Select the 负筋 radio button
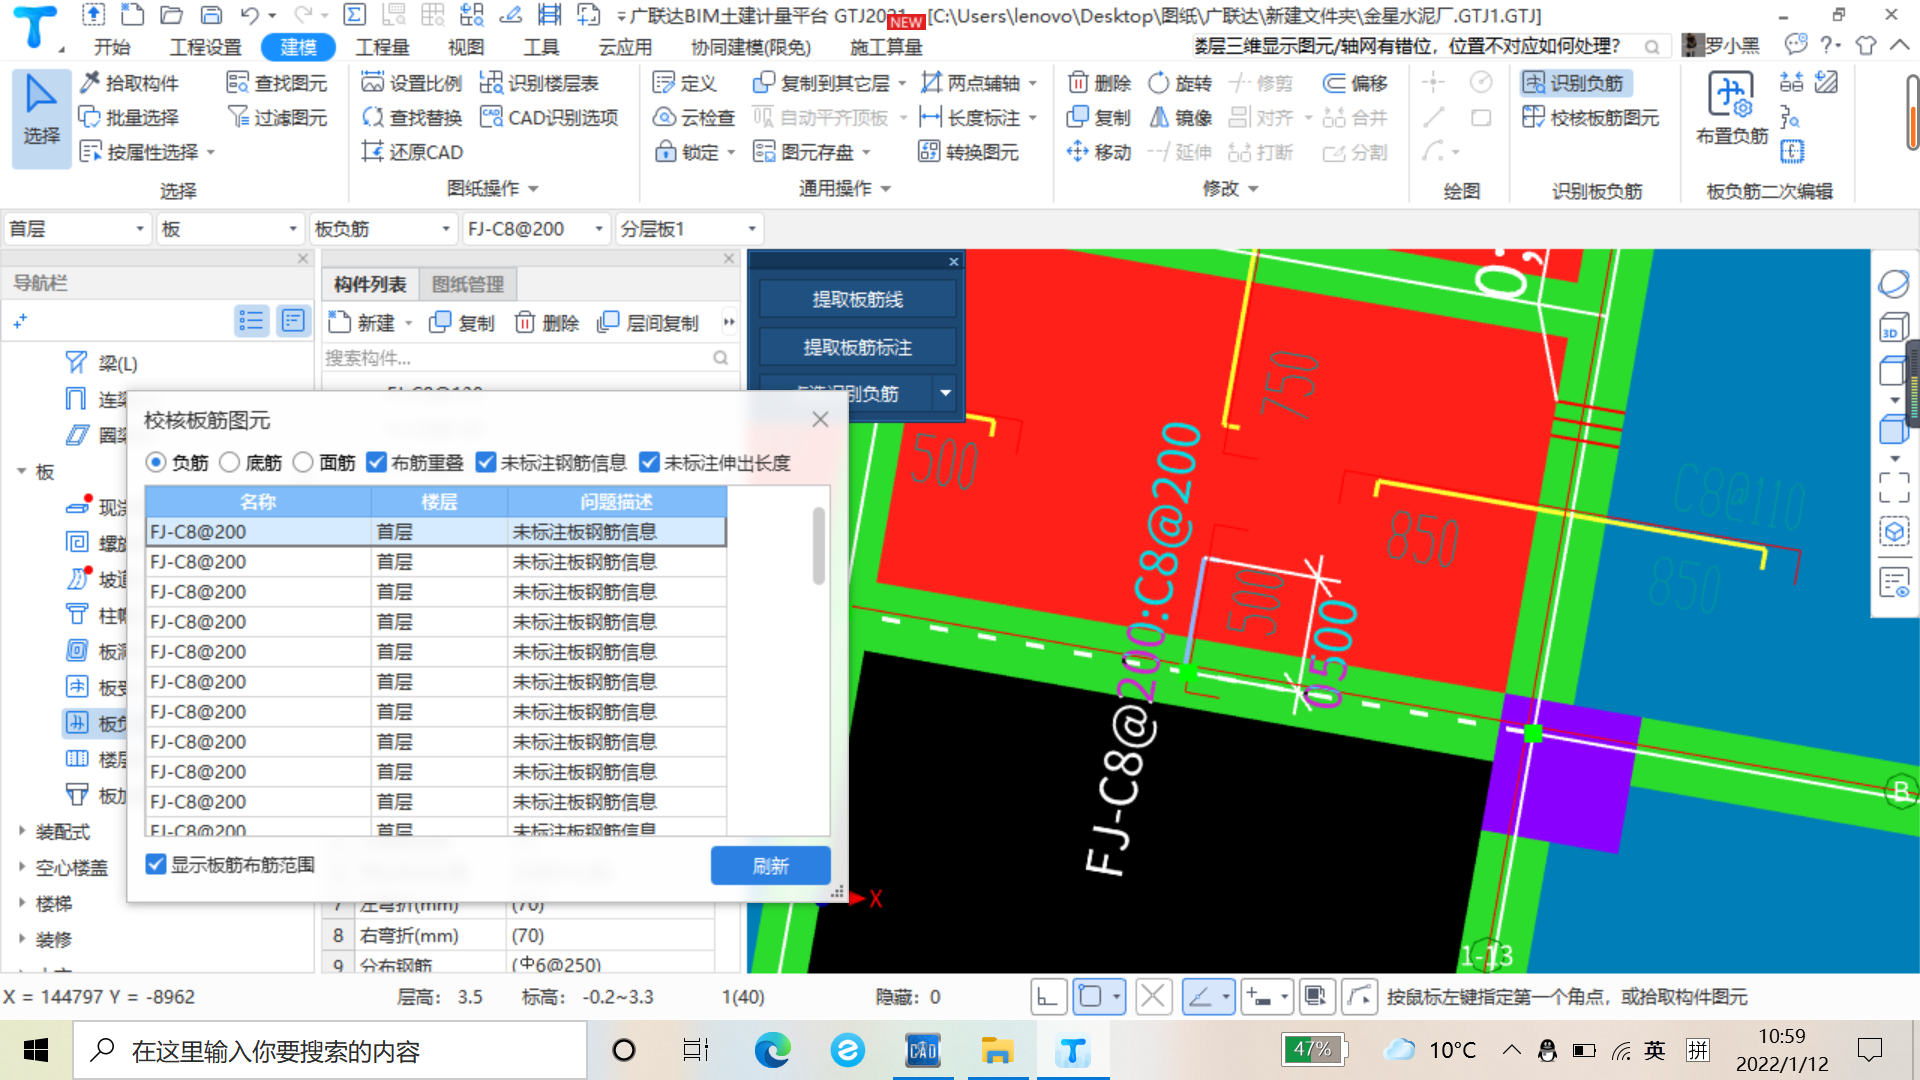 156,462
